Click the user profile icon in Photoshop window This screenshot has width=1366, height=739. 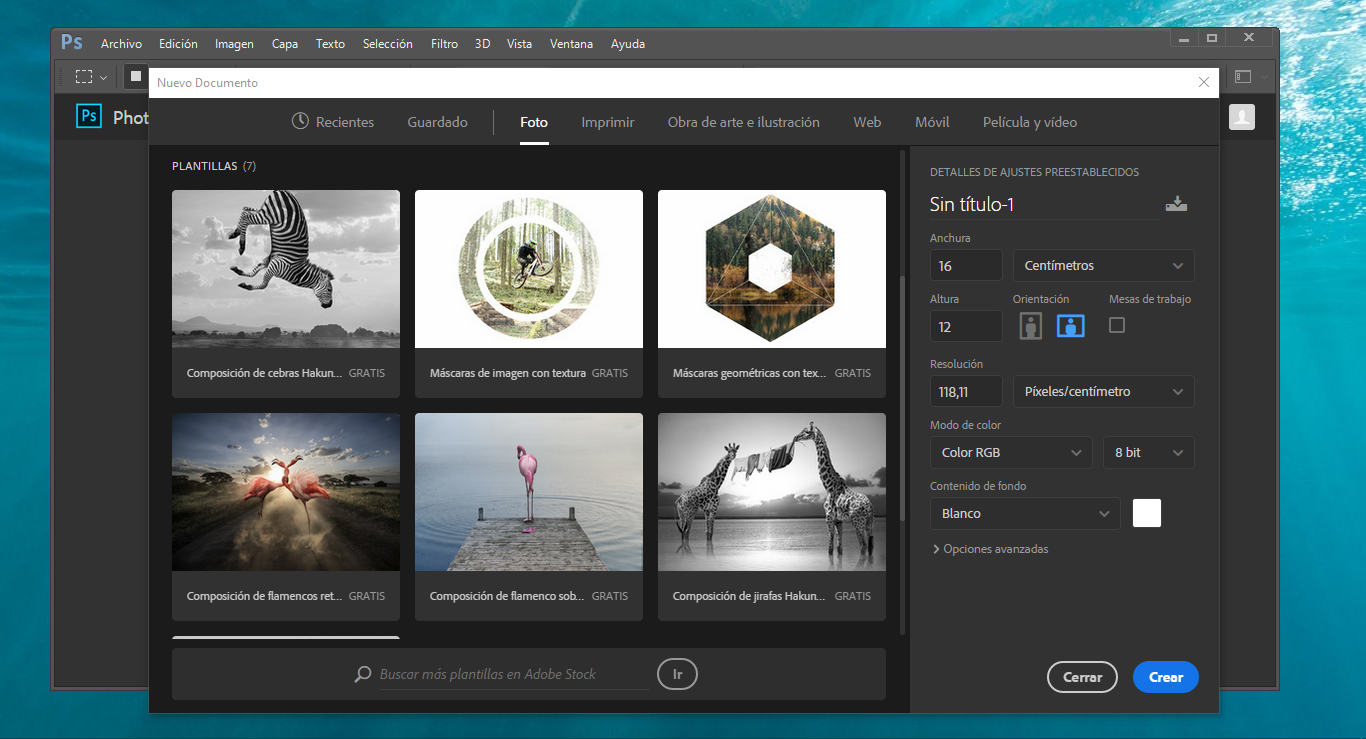pos(1242,117)
